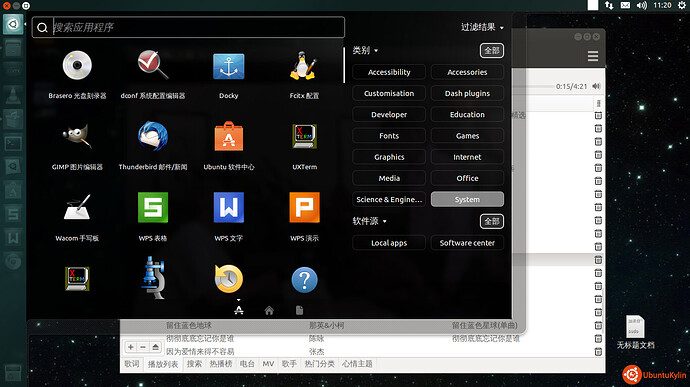
Task: Open 歌词 lyrics tab in music player
Action: (132, 364)
